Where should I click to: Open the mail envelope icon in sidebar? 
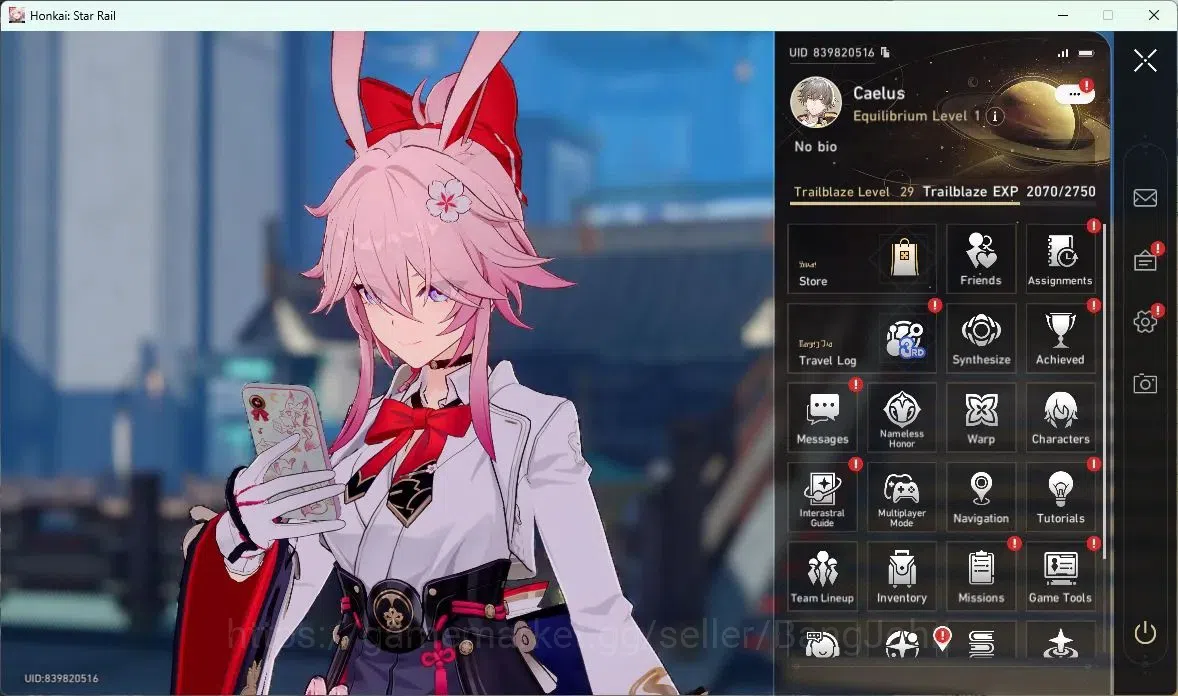point(1145,198)
